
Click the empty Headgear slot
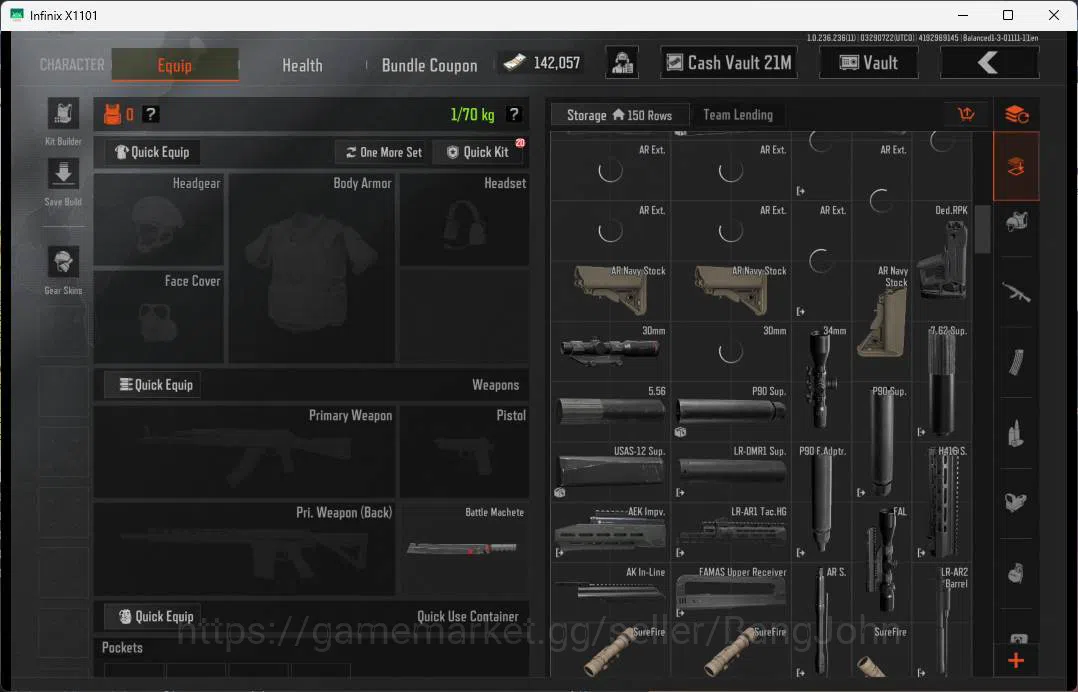[x=159, y=219]
